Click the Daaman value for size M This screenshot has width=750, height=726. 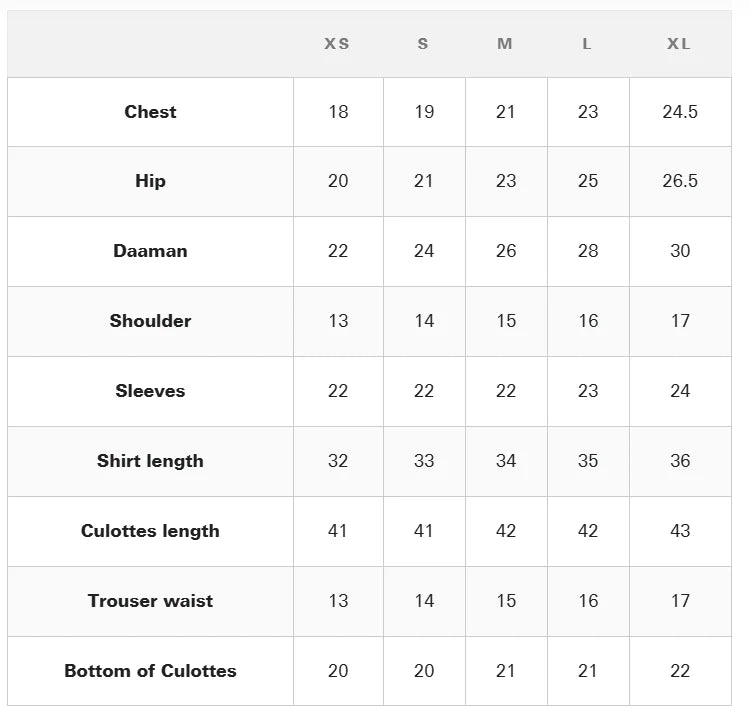coord(506,251)
